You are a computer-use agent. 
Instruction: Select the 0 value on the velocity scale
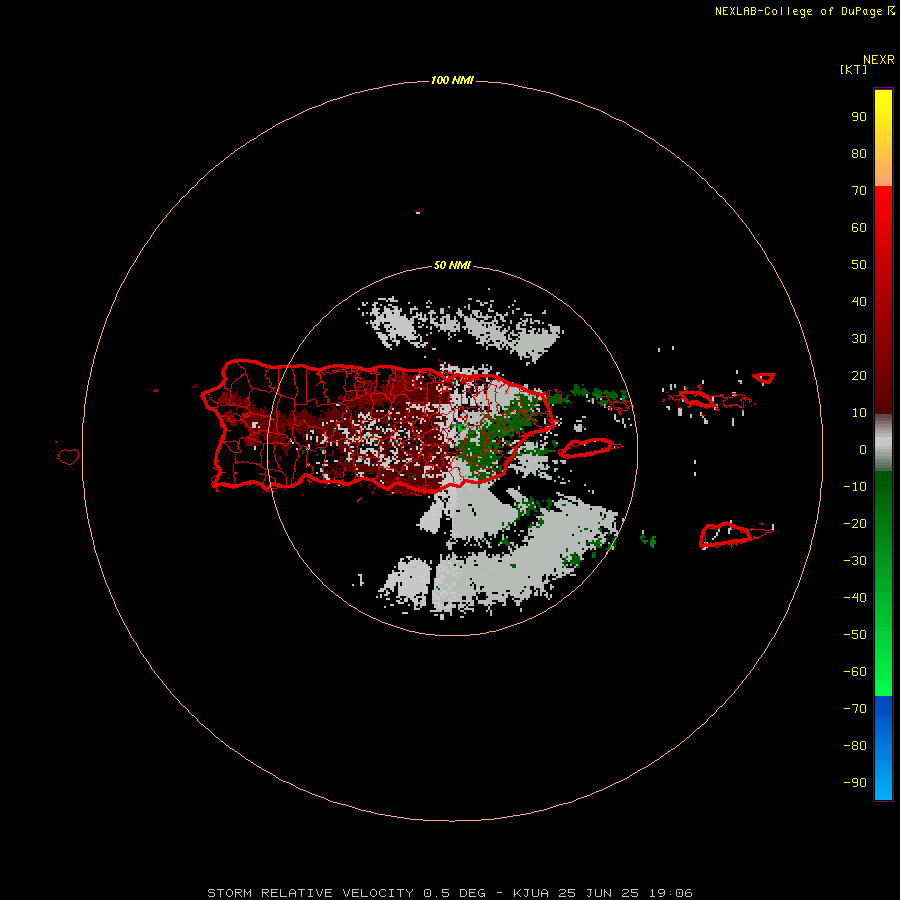(x=863, y=449)
